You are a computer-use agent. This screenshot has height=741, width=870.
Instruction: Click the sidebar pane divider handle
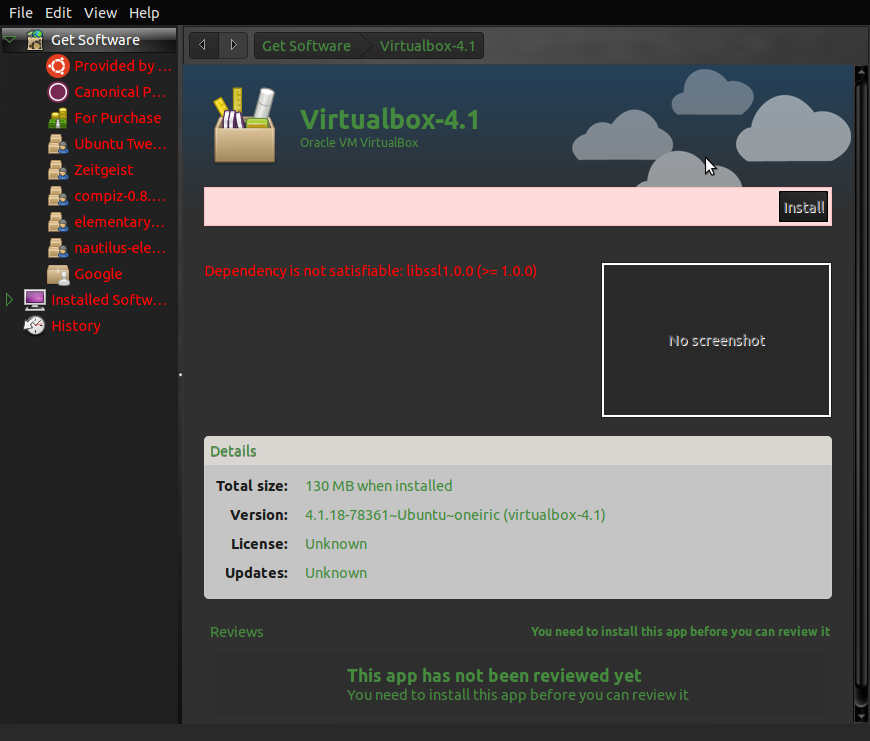[x=180, y=375]
